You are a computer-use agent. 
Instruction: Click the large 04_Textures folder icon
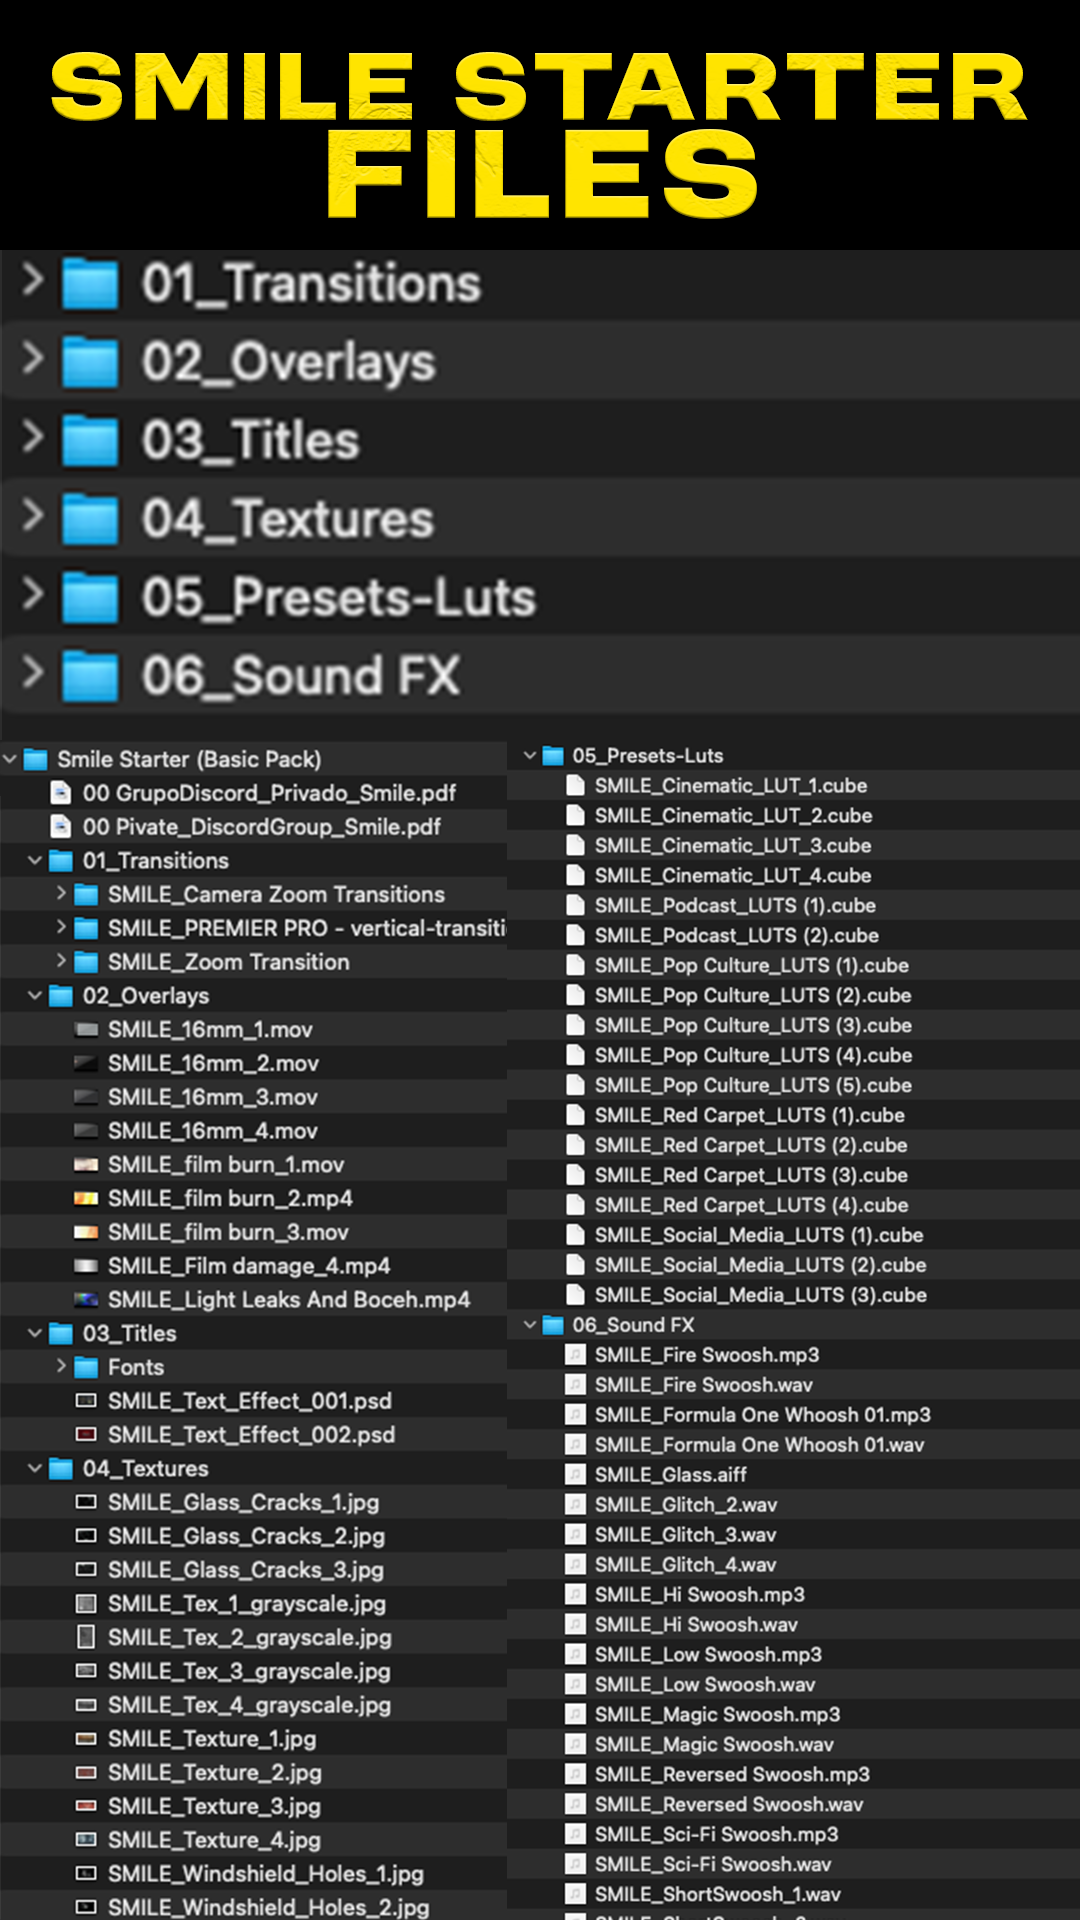91,519
